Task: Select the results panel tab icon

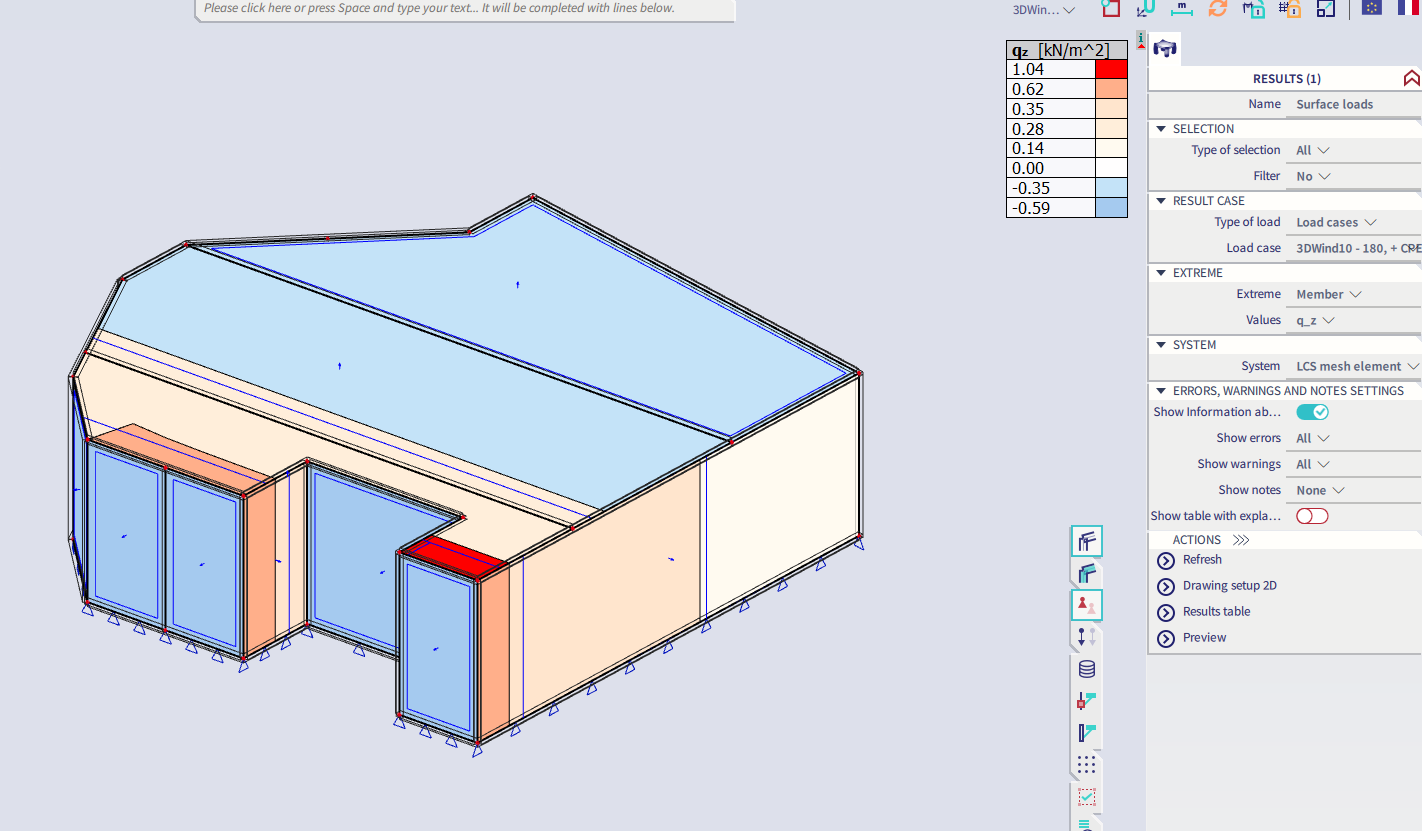Action: [1165, 48]
